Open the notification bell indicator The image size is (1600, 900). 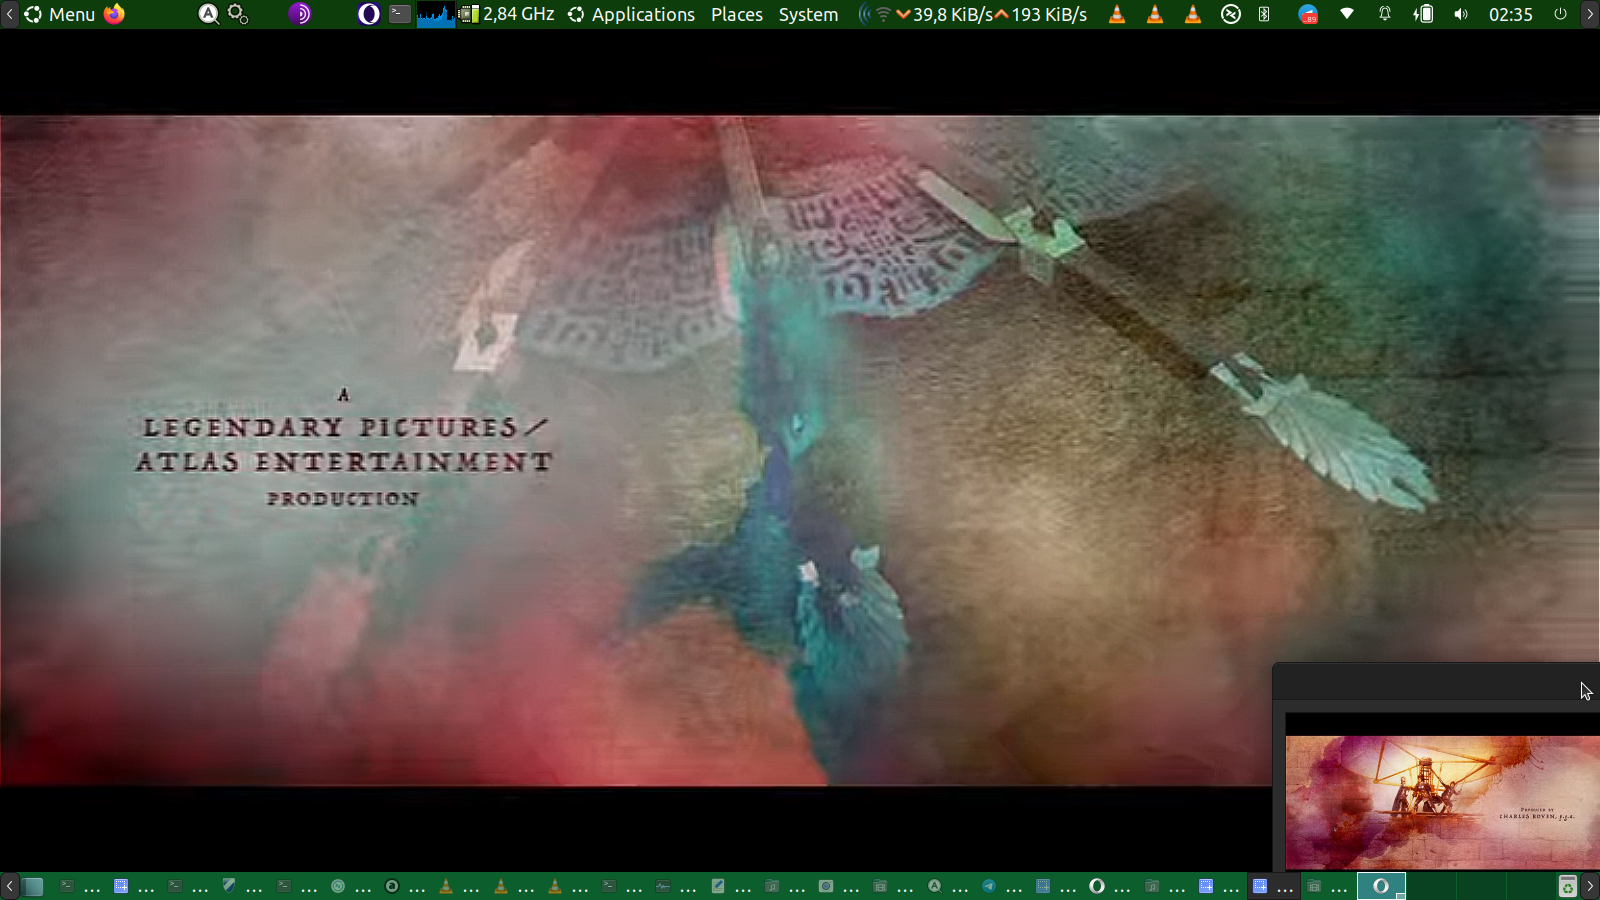(1385, 14)
